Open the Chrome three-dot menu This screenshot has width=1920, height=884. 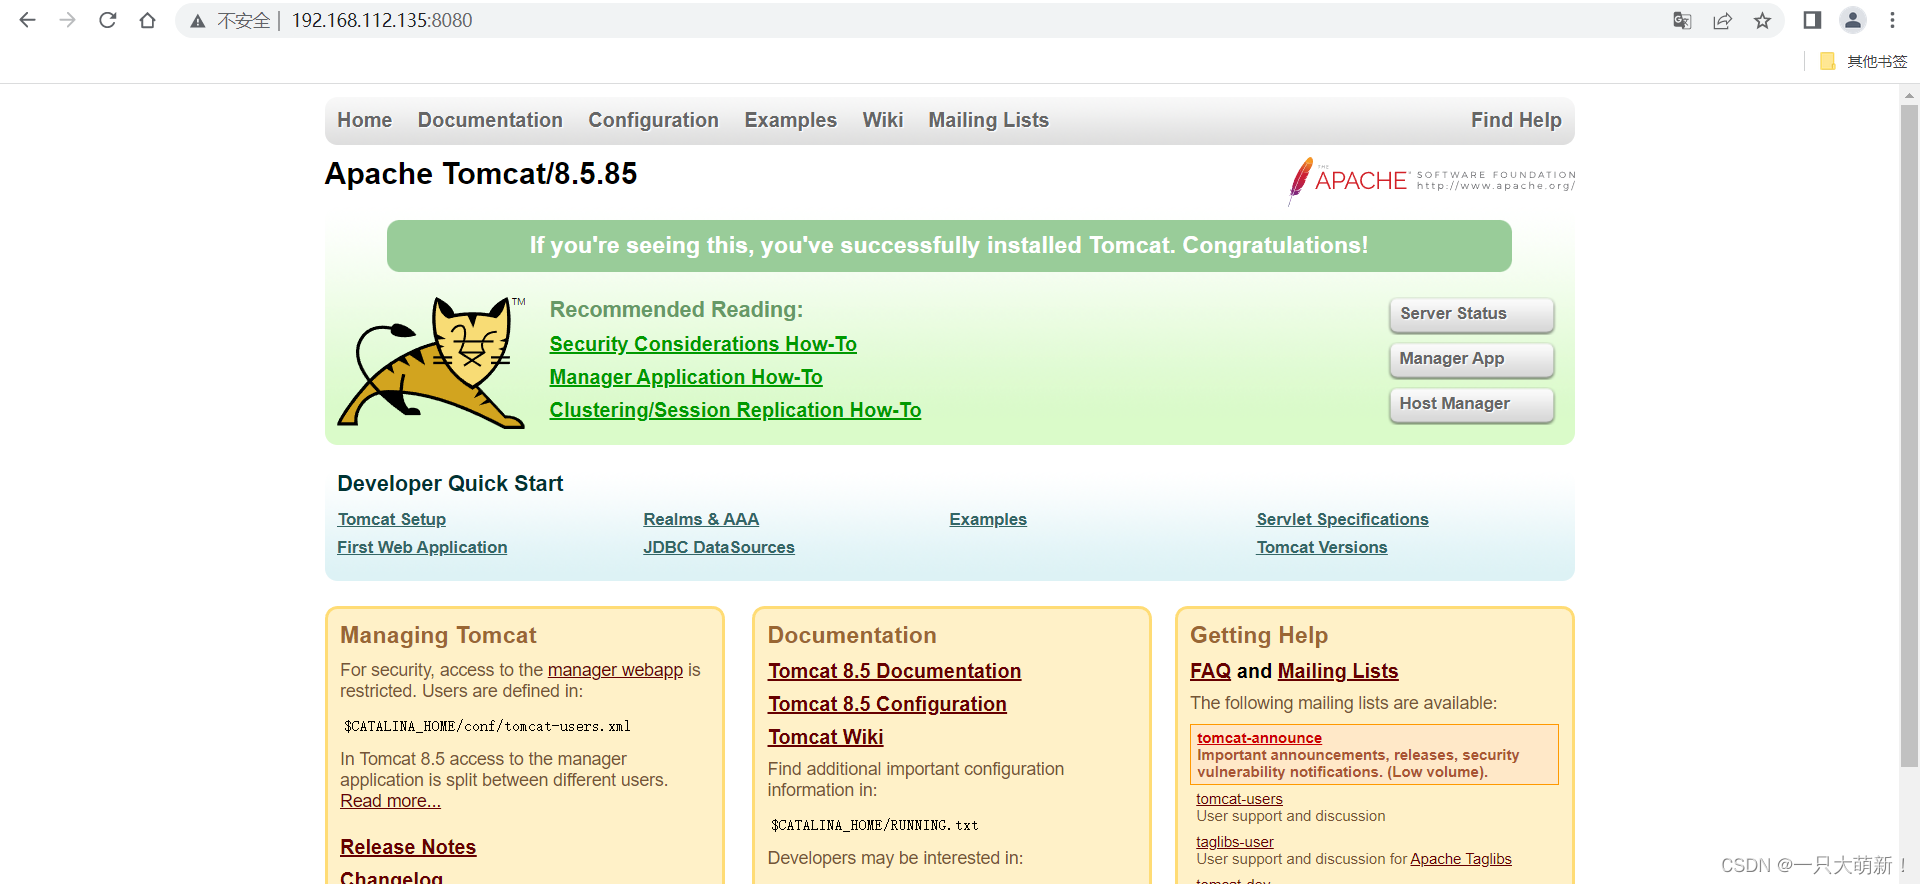click(x=1892, y=20)
